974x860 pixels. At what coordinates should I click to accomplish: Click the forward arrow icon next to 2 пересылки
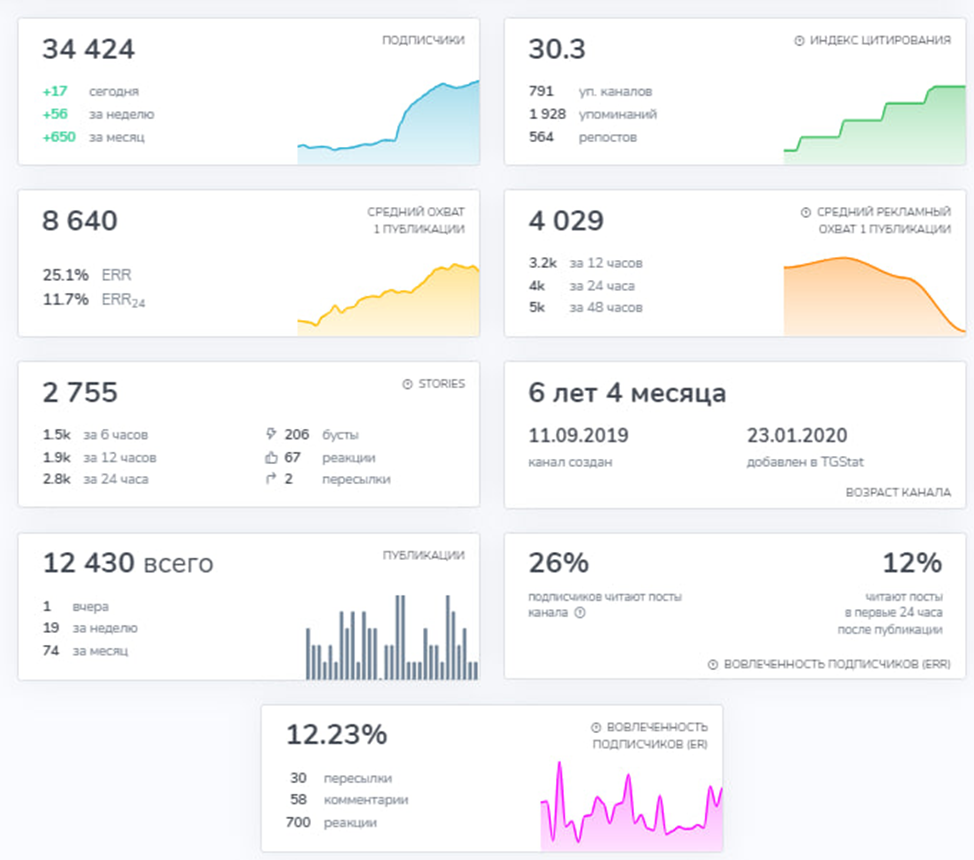[x=271, y=478]
